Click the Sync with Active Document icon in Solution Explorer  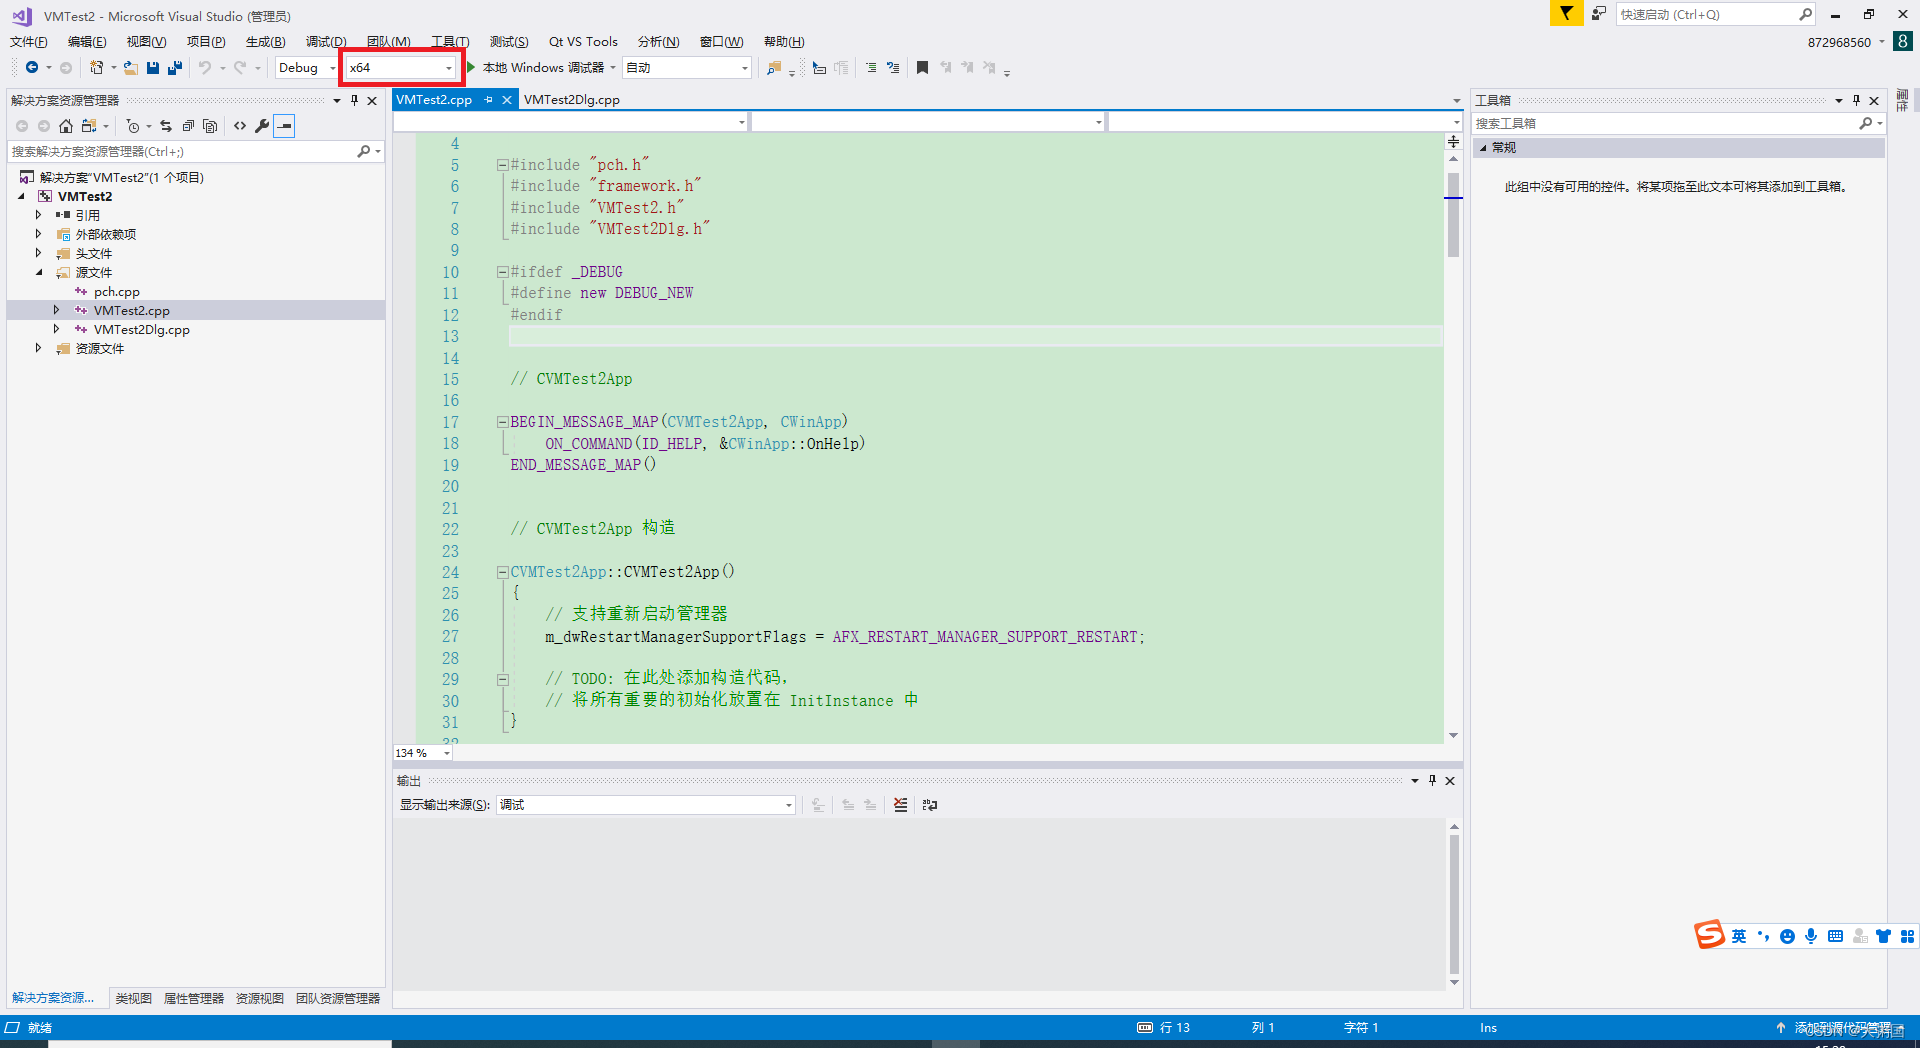(x=166, y=126)
